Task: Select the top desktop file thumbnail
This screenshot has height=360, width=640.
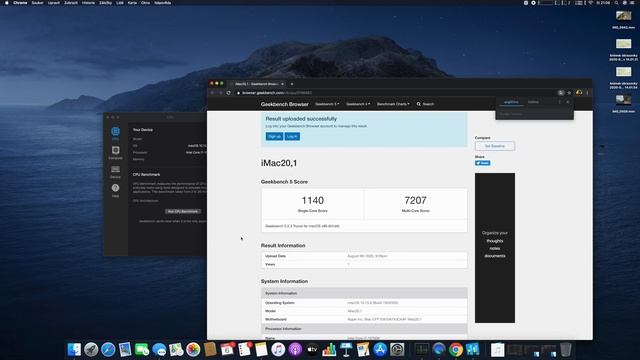Action: (623, 16)
